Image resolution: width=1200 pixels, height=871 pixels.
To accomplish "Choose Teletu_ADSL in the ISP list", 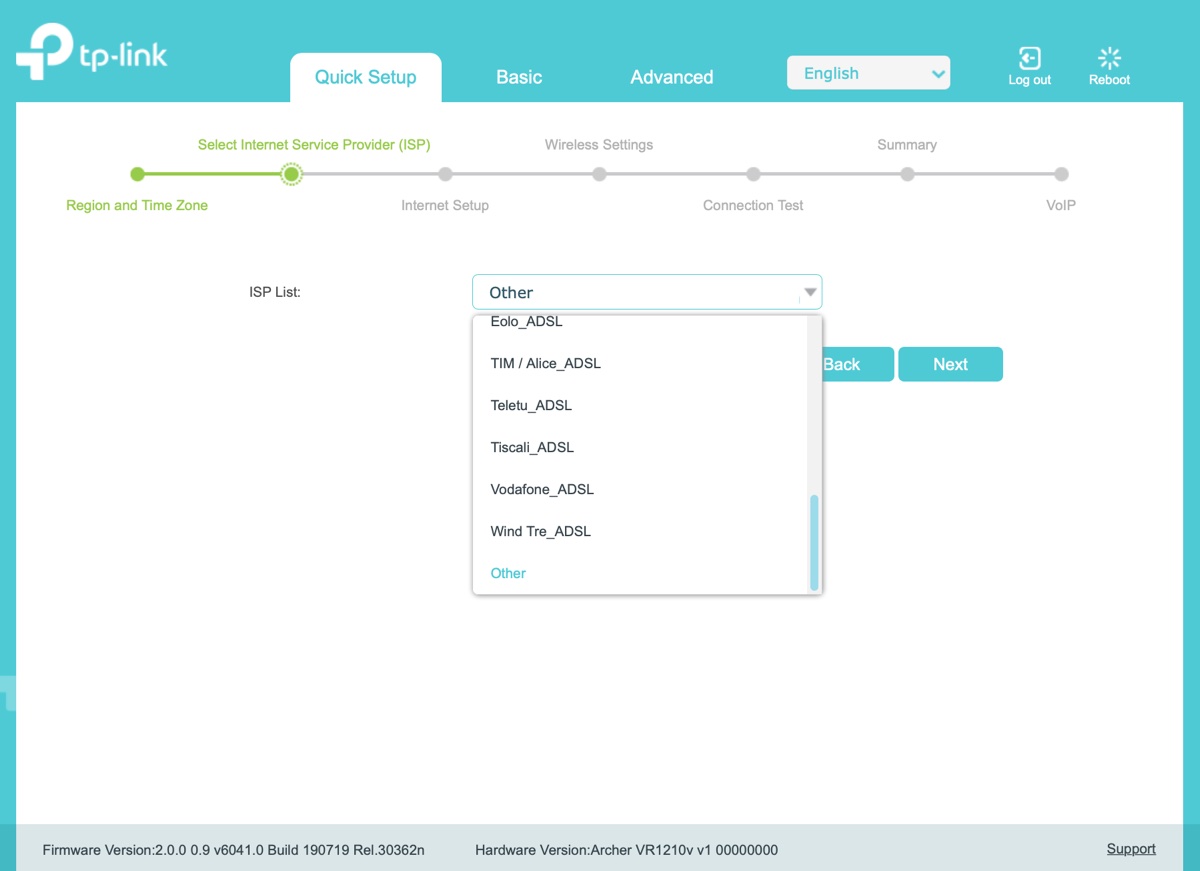I will (640, 405).
